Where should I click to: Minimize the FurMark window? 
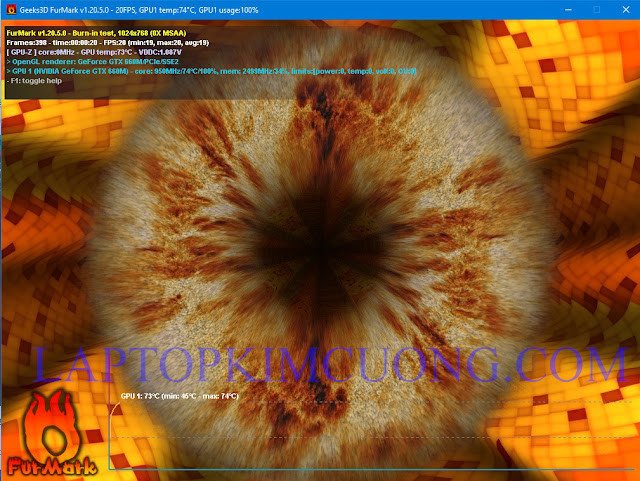[x=568, y=10]
